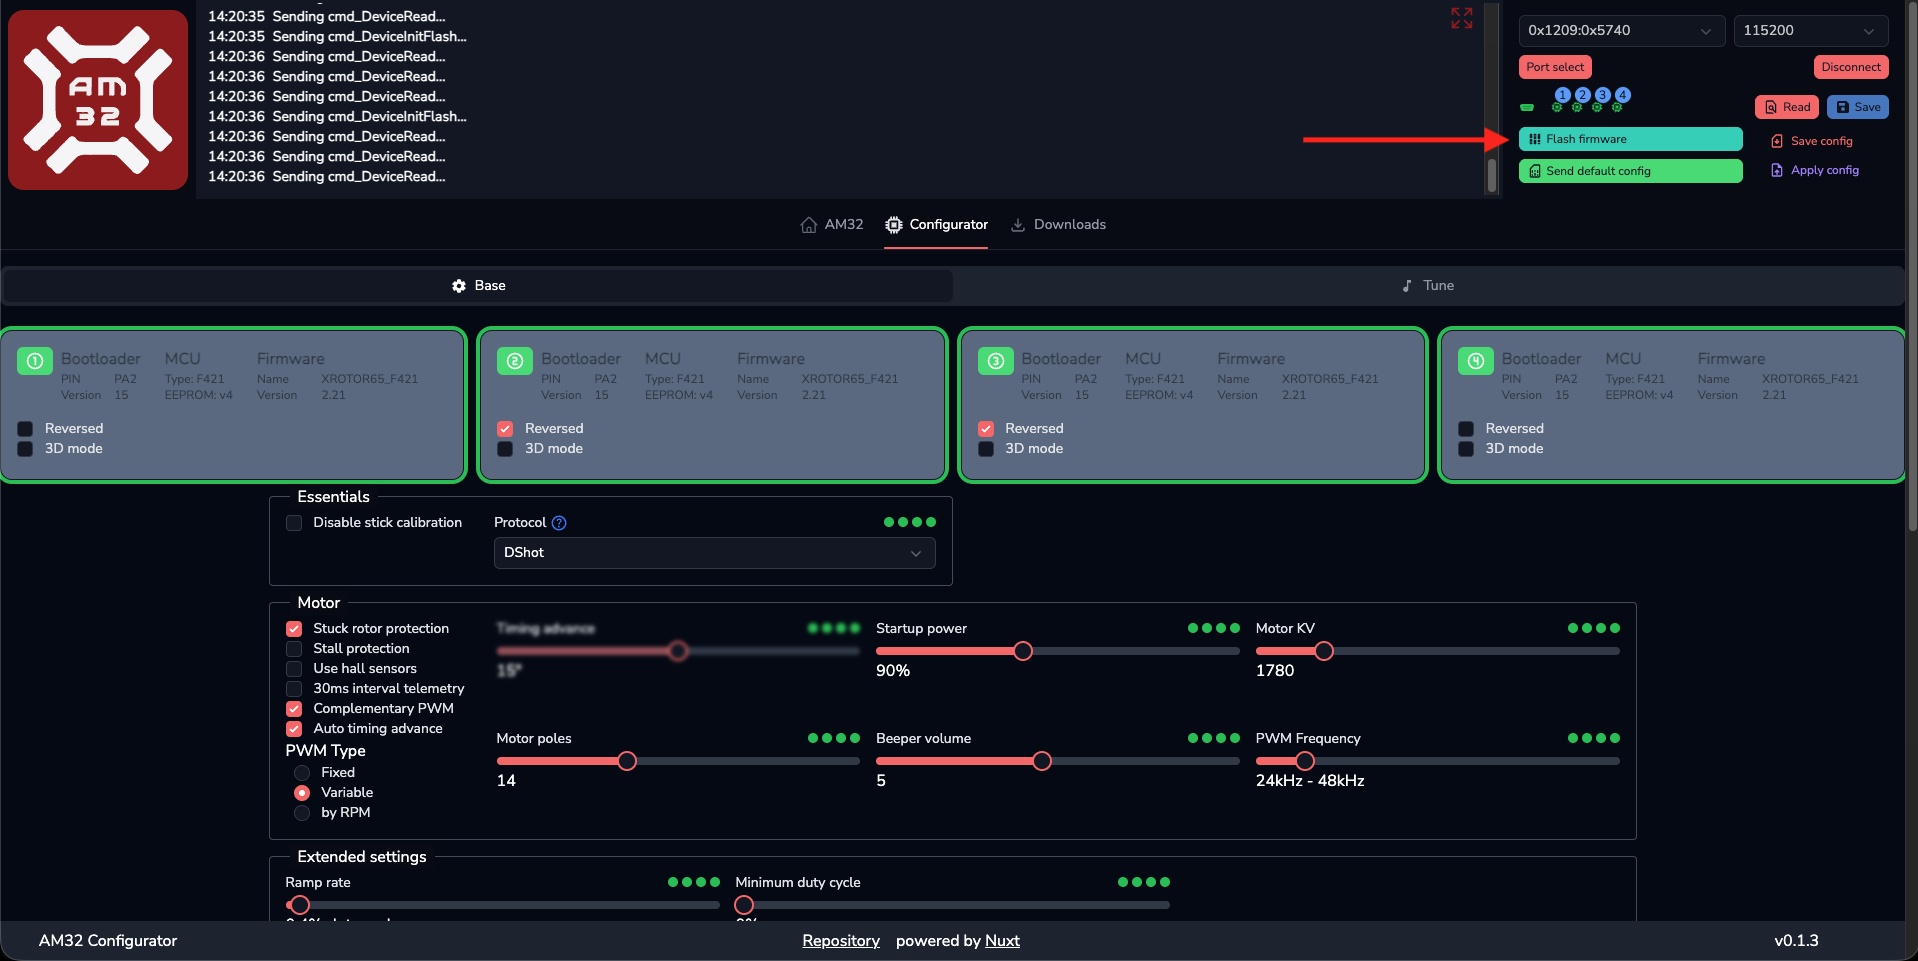Click the Send default config button
Screen dimensions: 1918x961
click(x=1630, y=171)
